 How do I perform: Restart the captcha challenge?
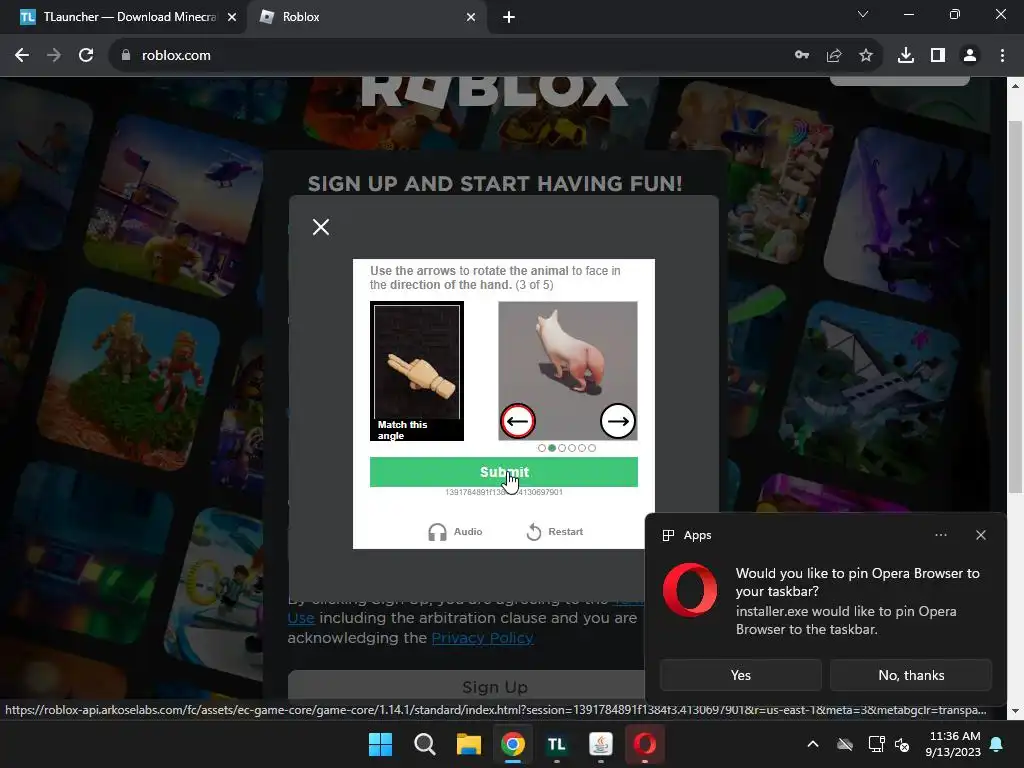554,532
